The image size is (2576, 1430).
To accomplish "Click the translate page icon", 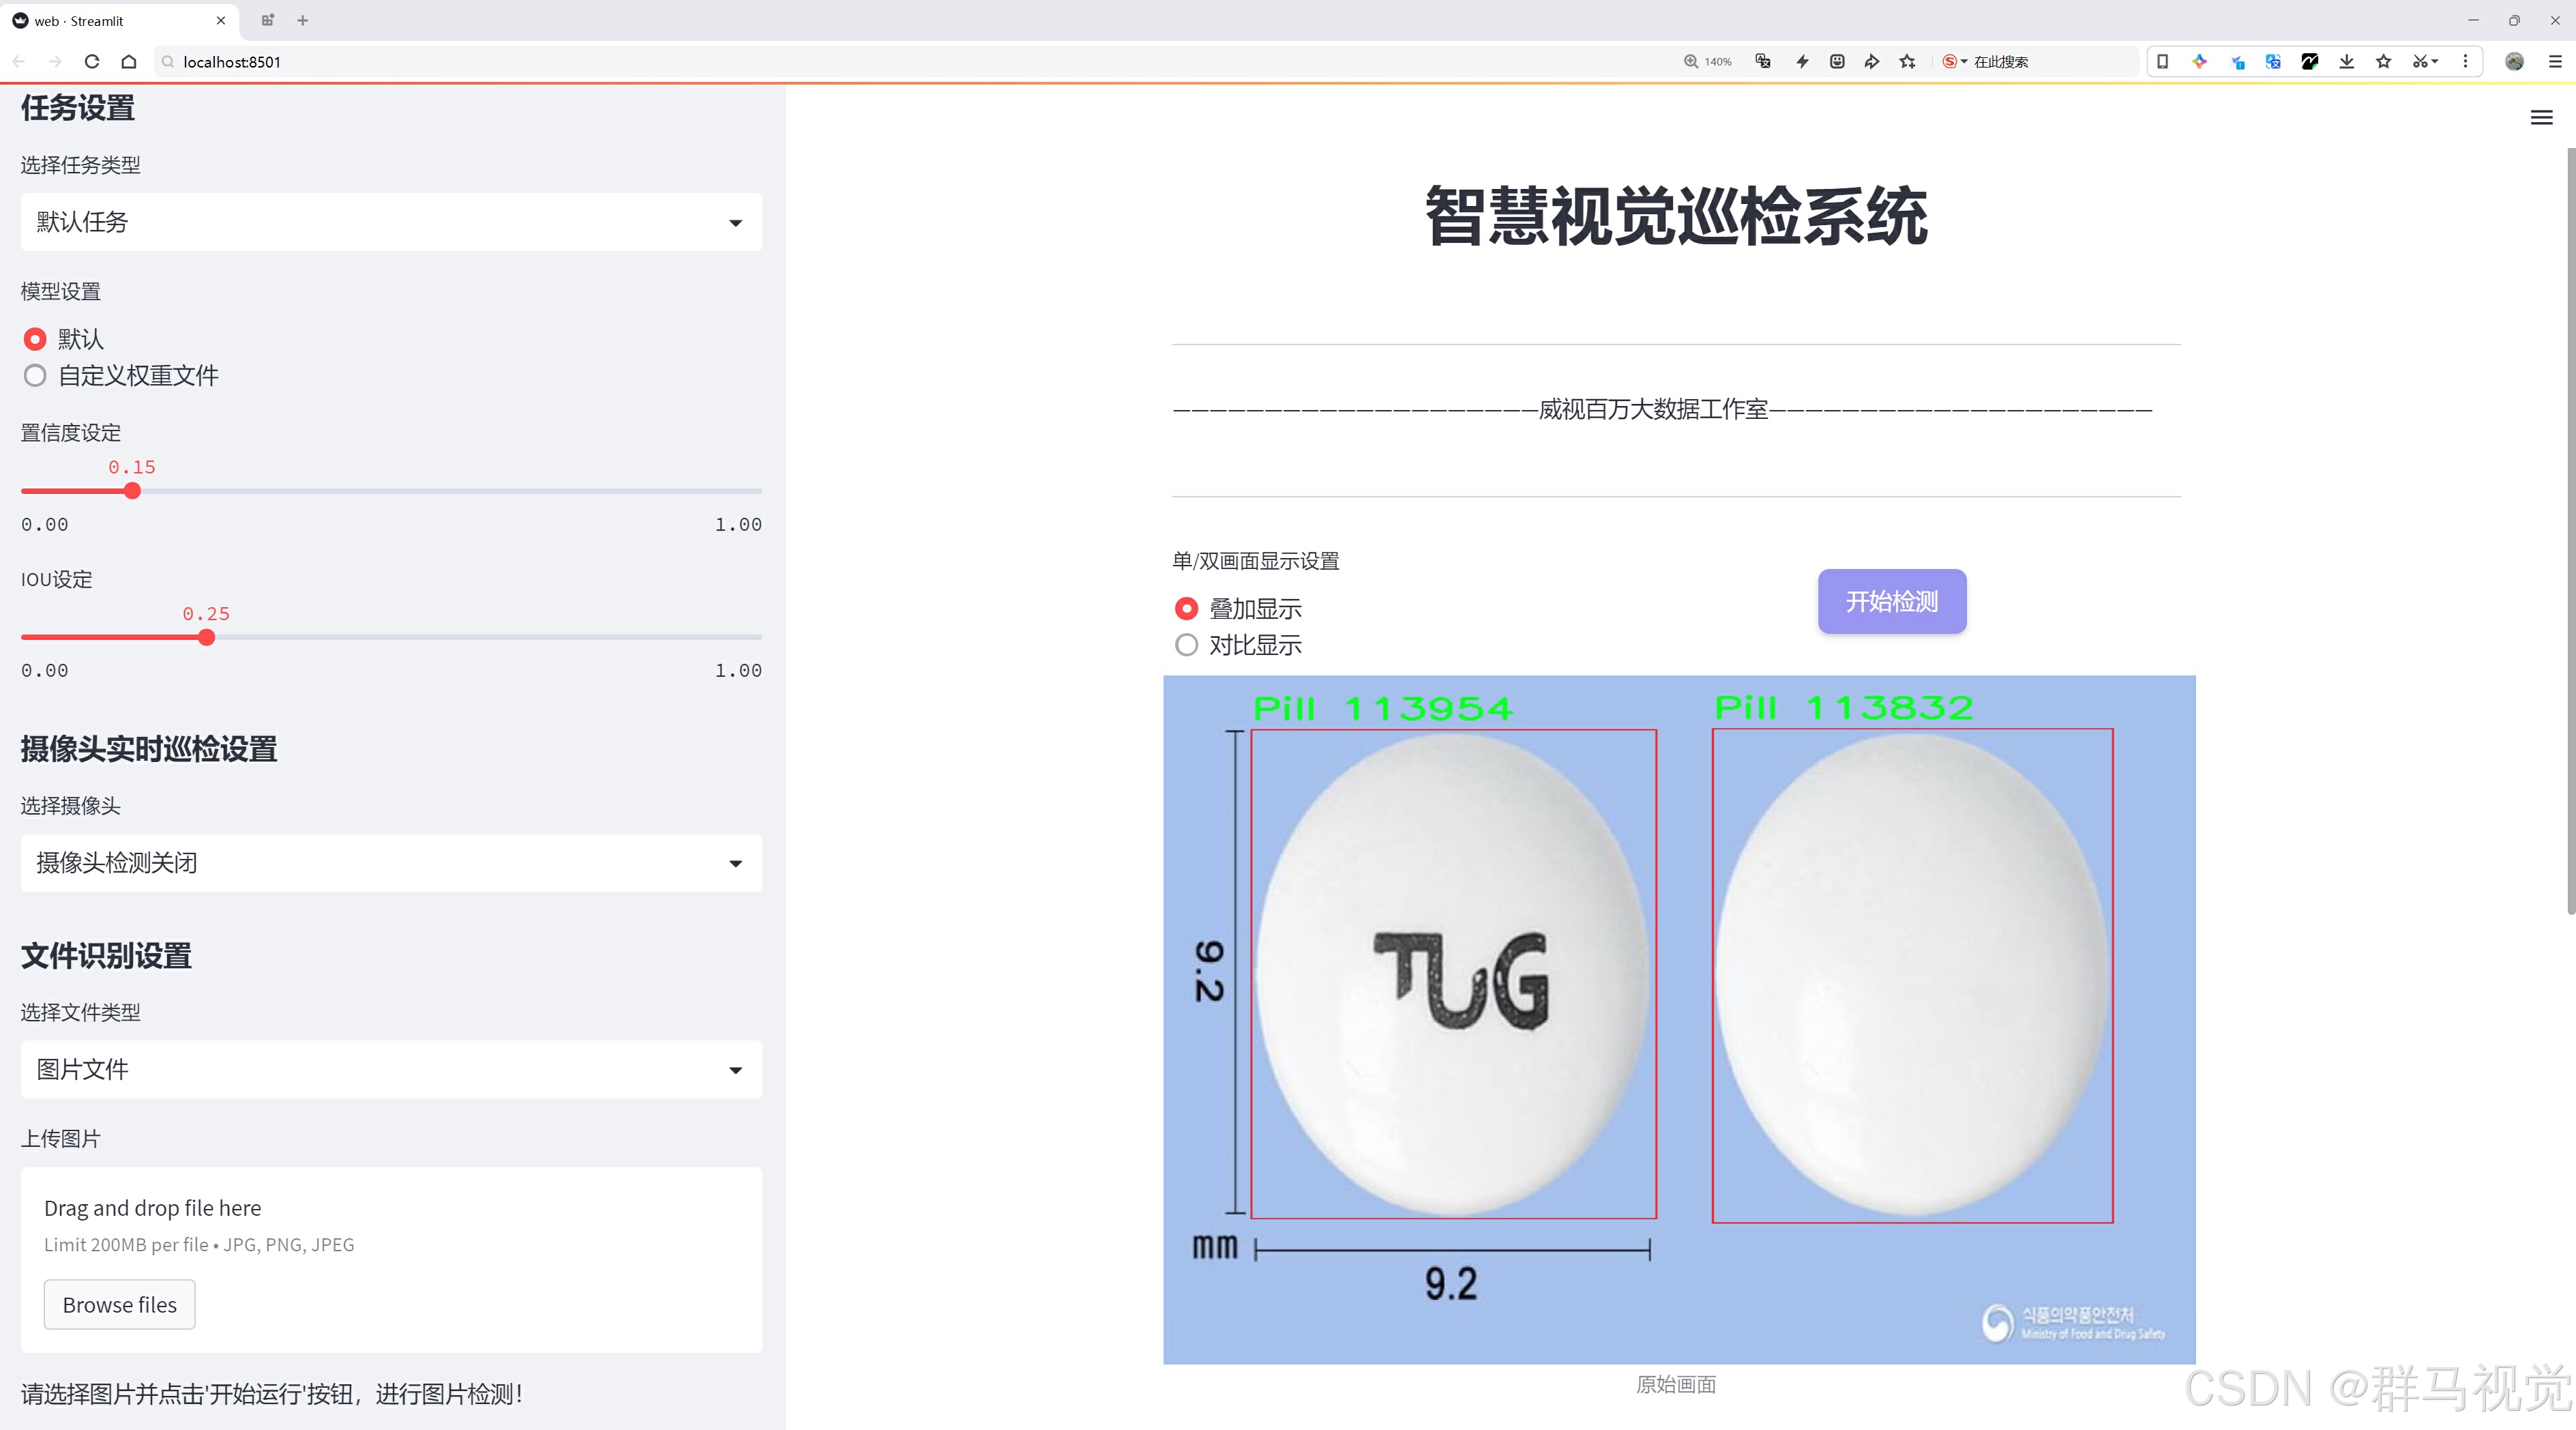I will click(x=1763, y=62).
